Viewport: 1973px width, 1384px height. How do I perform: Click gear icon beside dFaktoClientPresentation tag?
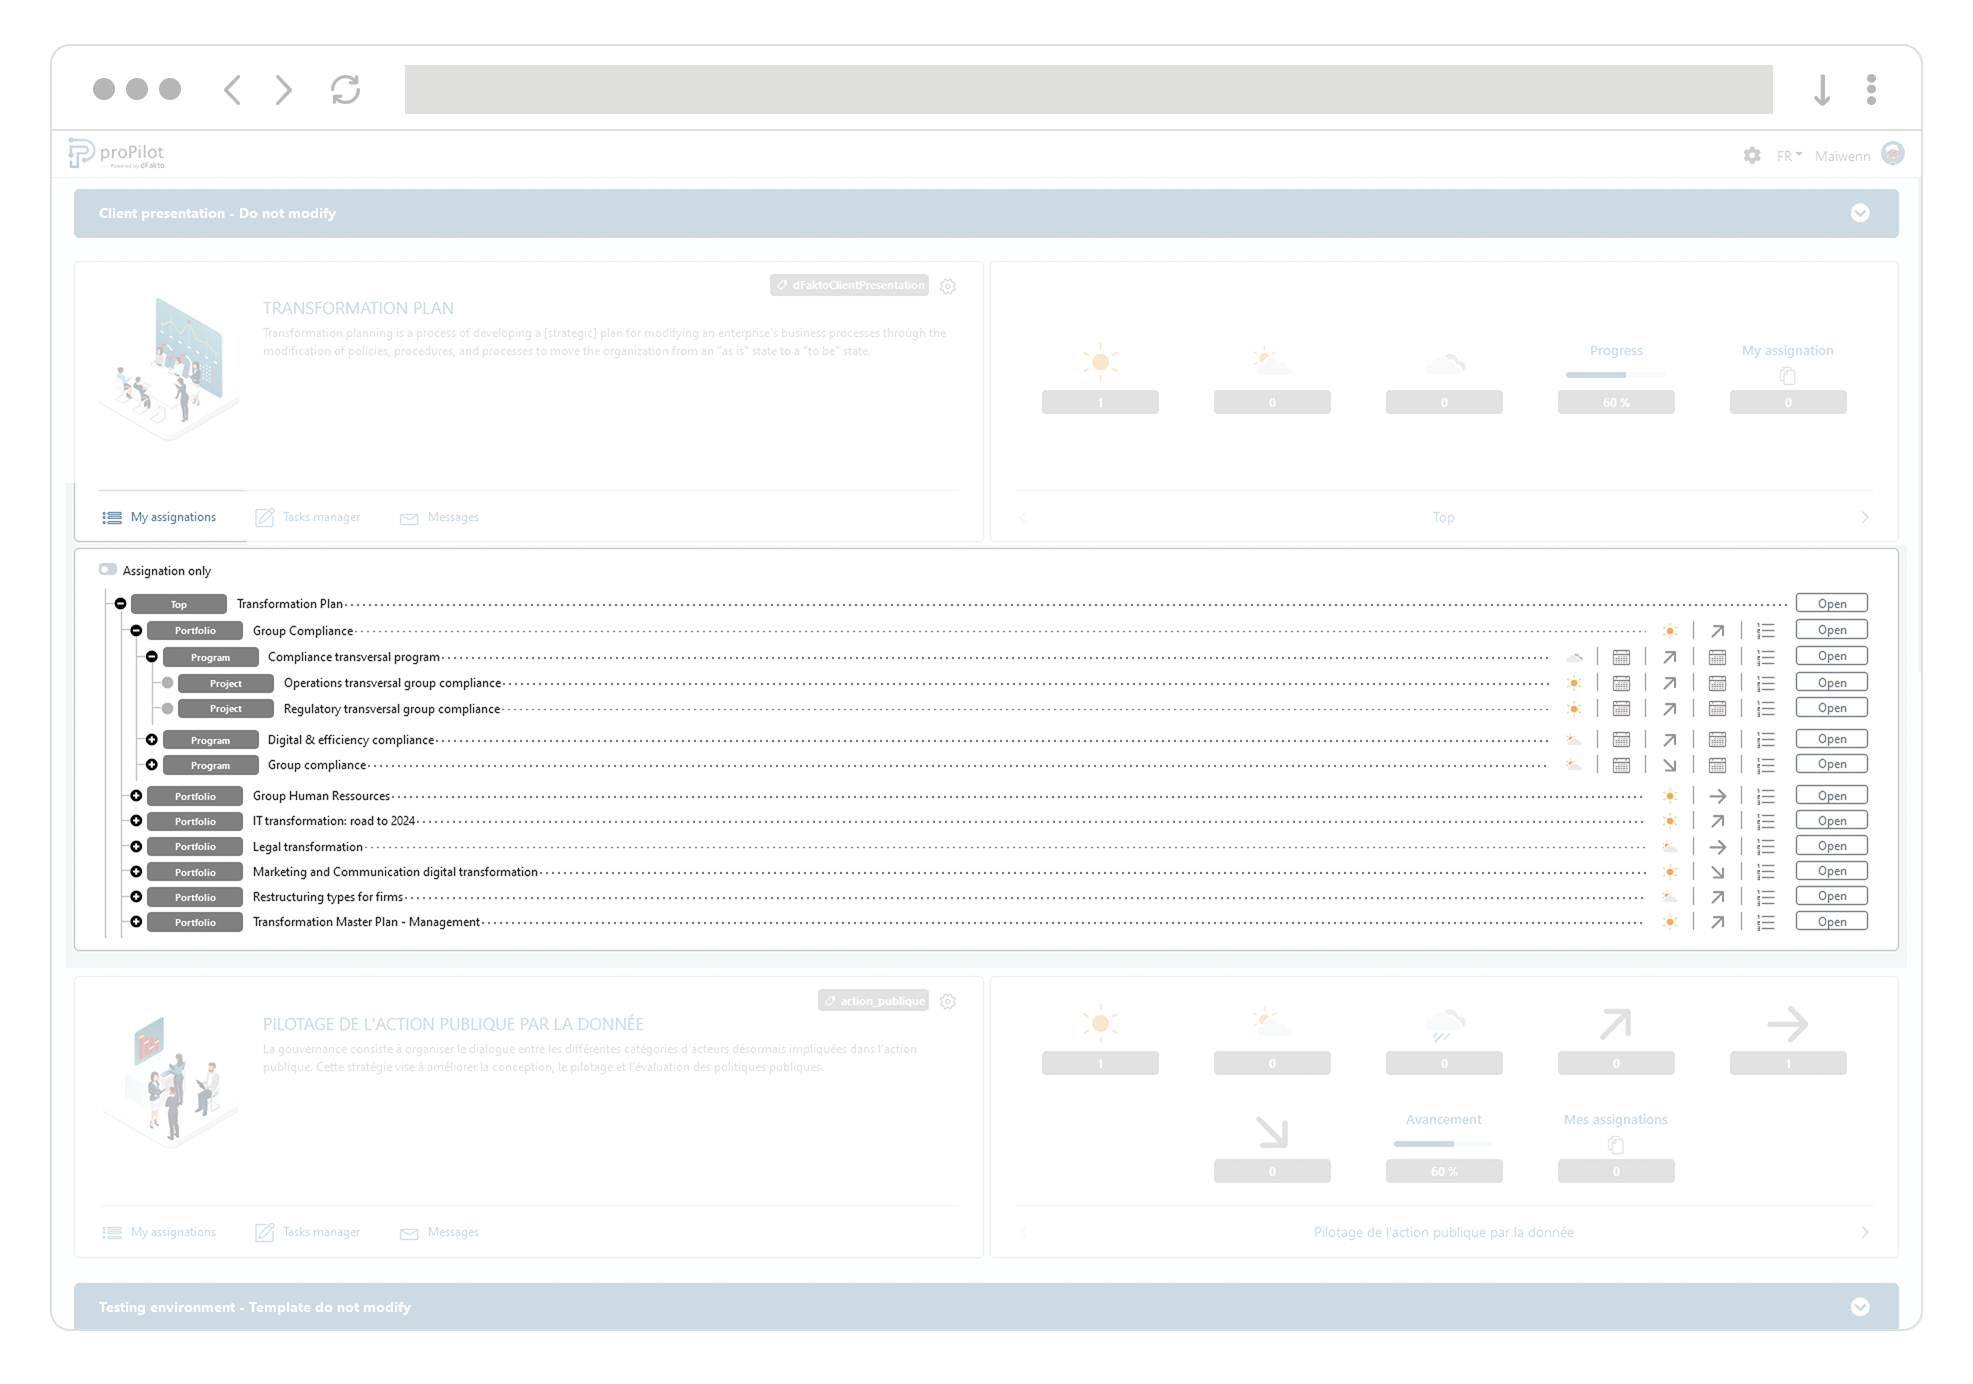coord(948,286)
